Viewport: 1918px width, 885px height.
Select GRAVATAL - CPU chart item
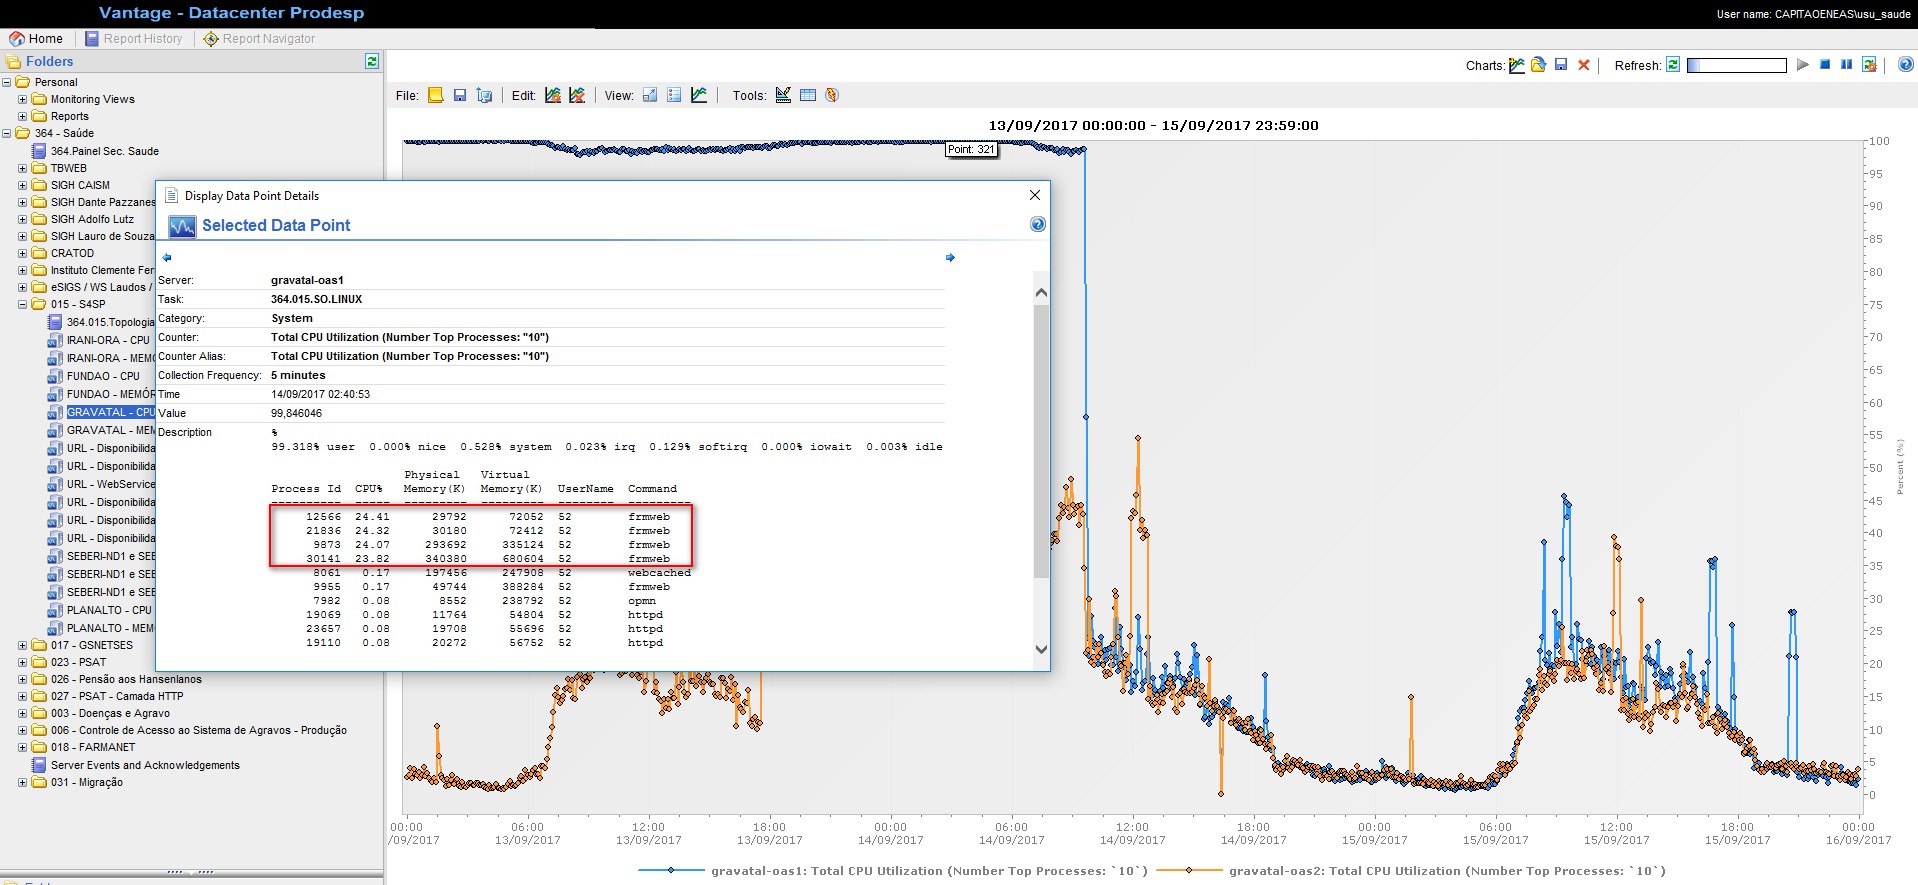click(110, 412)
